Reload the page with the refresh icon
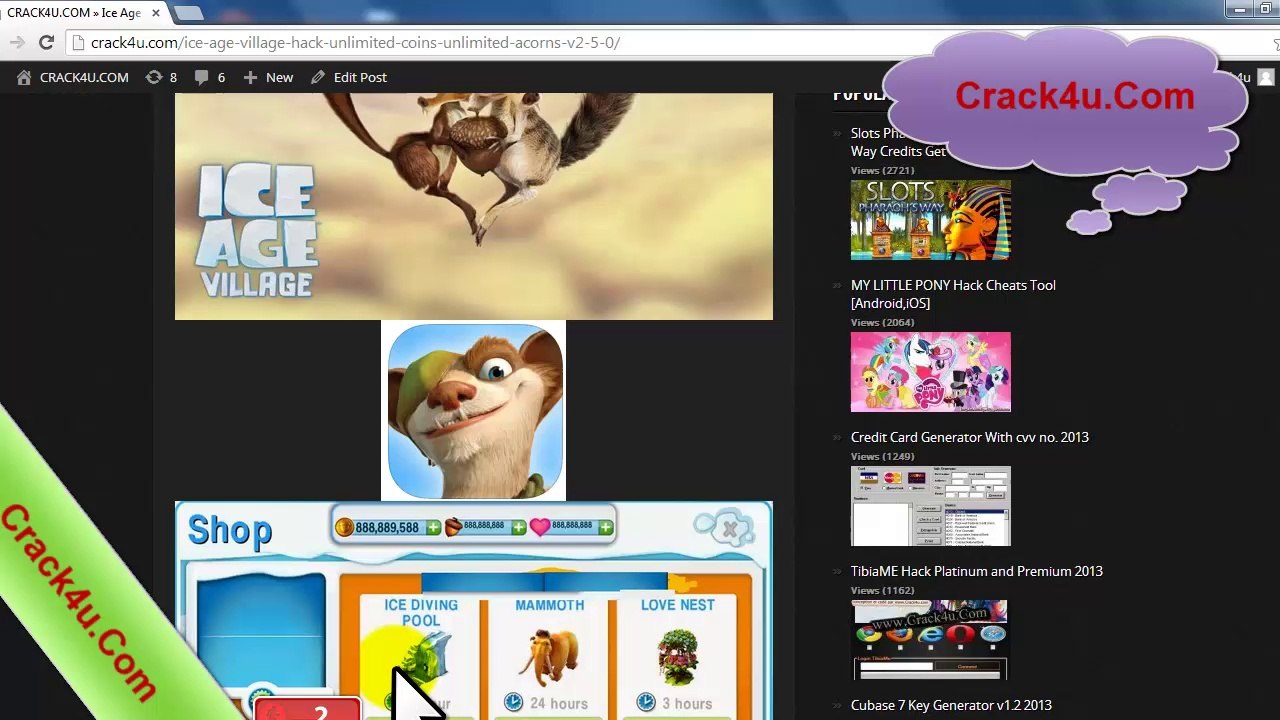Screen dimensions: 1280x720 (x=46, y=43)
